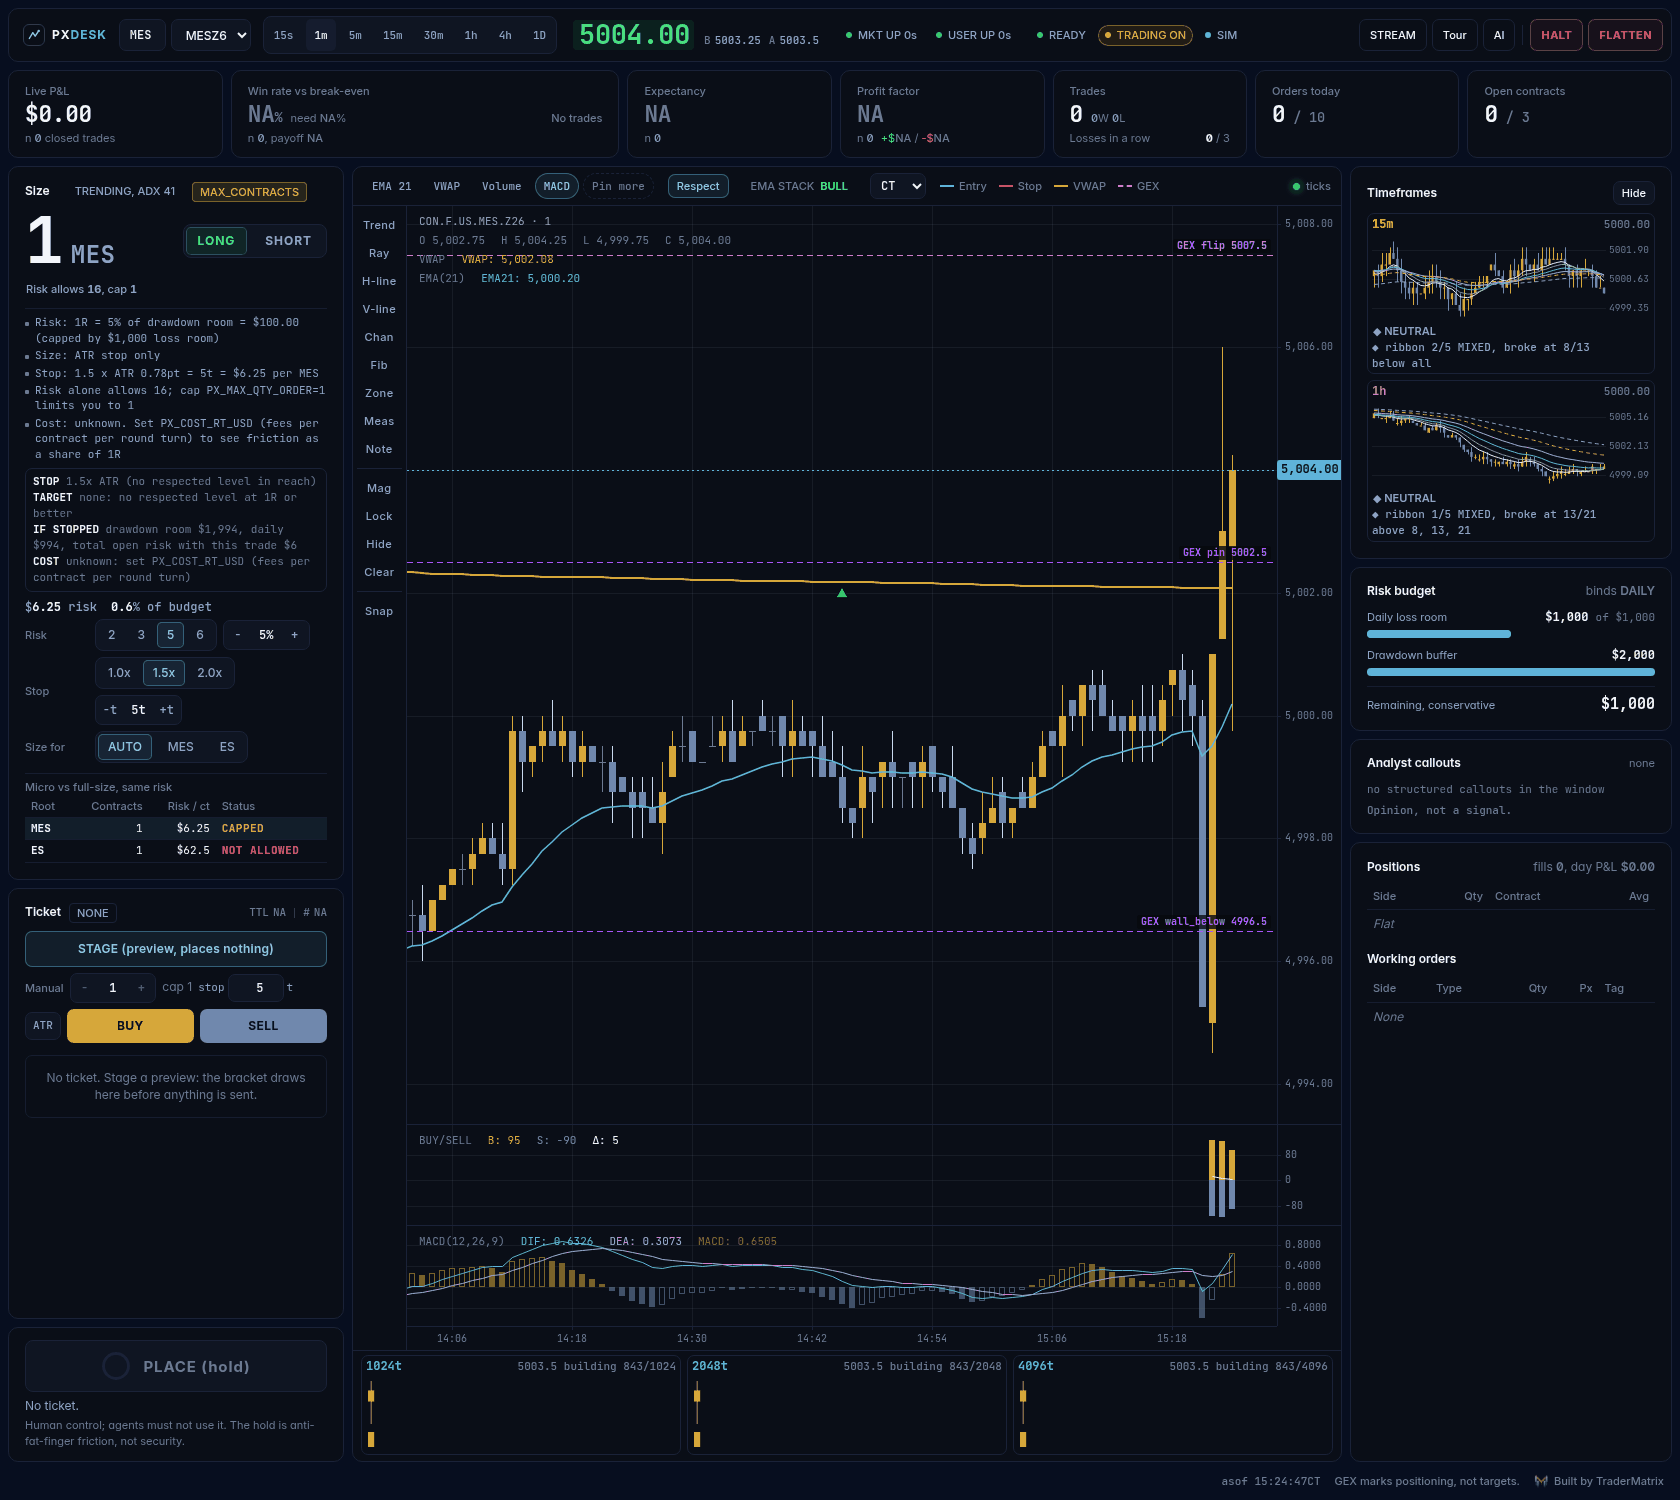Select the 4h timeframe tab

point(505,35)
